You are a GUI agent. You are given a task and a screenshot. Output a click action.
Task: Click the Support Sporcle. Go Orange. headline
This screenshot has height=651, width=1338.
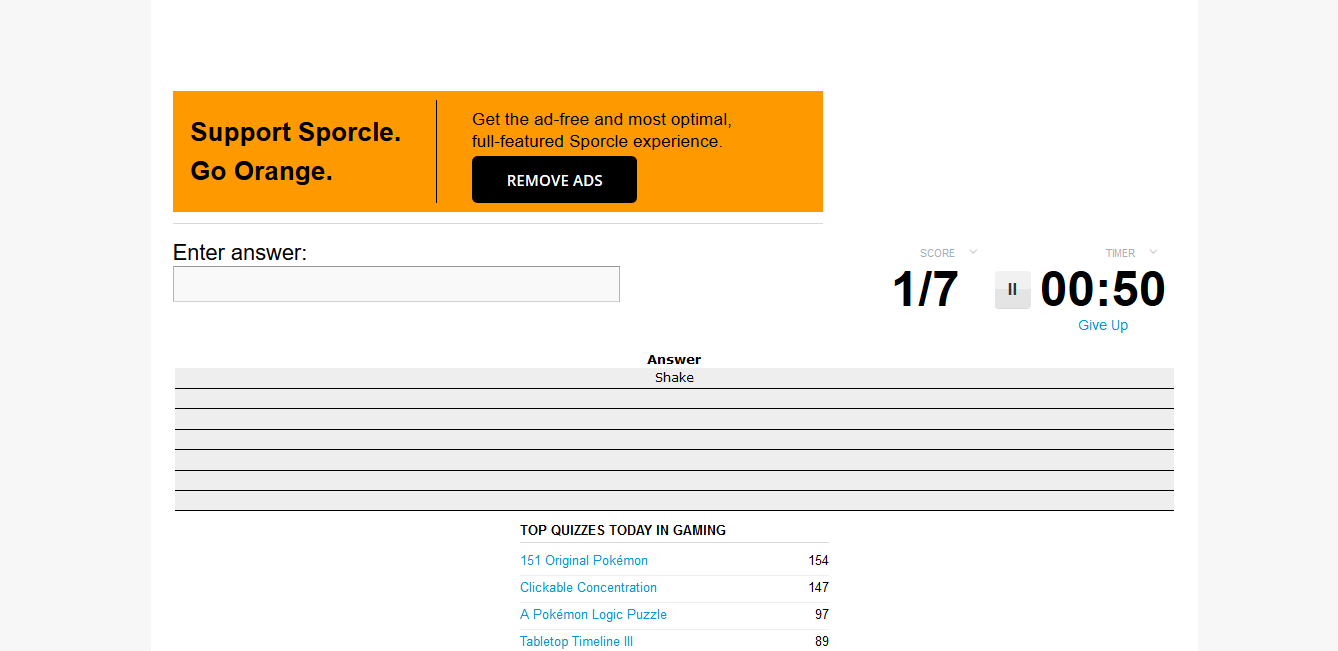[x=296, y=152]
